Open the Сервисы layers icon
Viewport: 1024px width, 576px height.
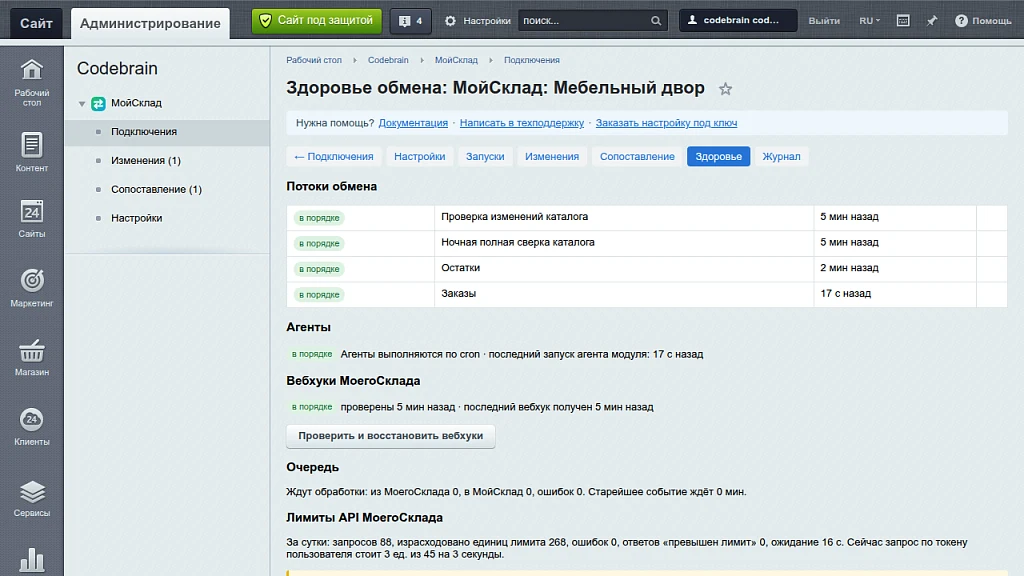point(31,498)
